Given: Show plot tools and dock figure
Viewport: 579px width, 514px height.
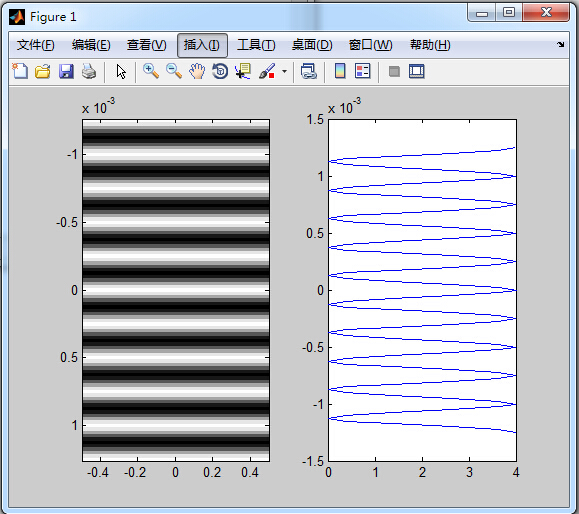Looking at the screenshot, I should coord(417,71).
